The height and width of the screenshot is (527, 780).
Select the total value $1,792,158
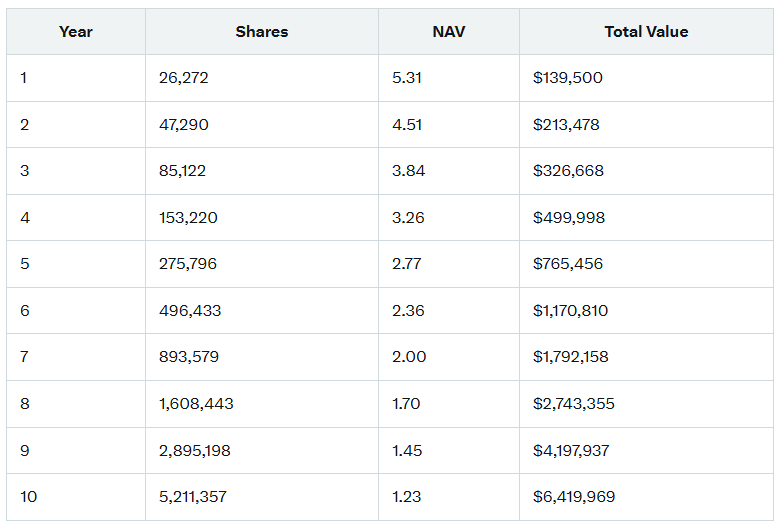[571, 357]
